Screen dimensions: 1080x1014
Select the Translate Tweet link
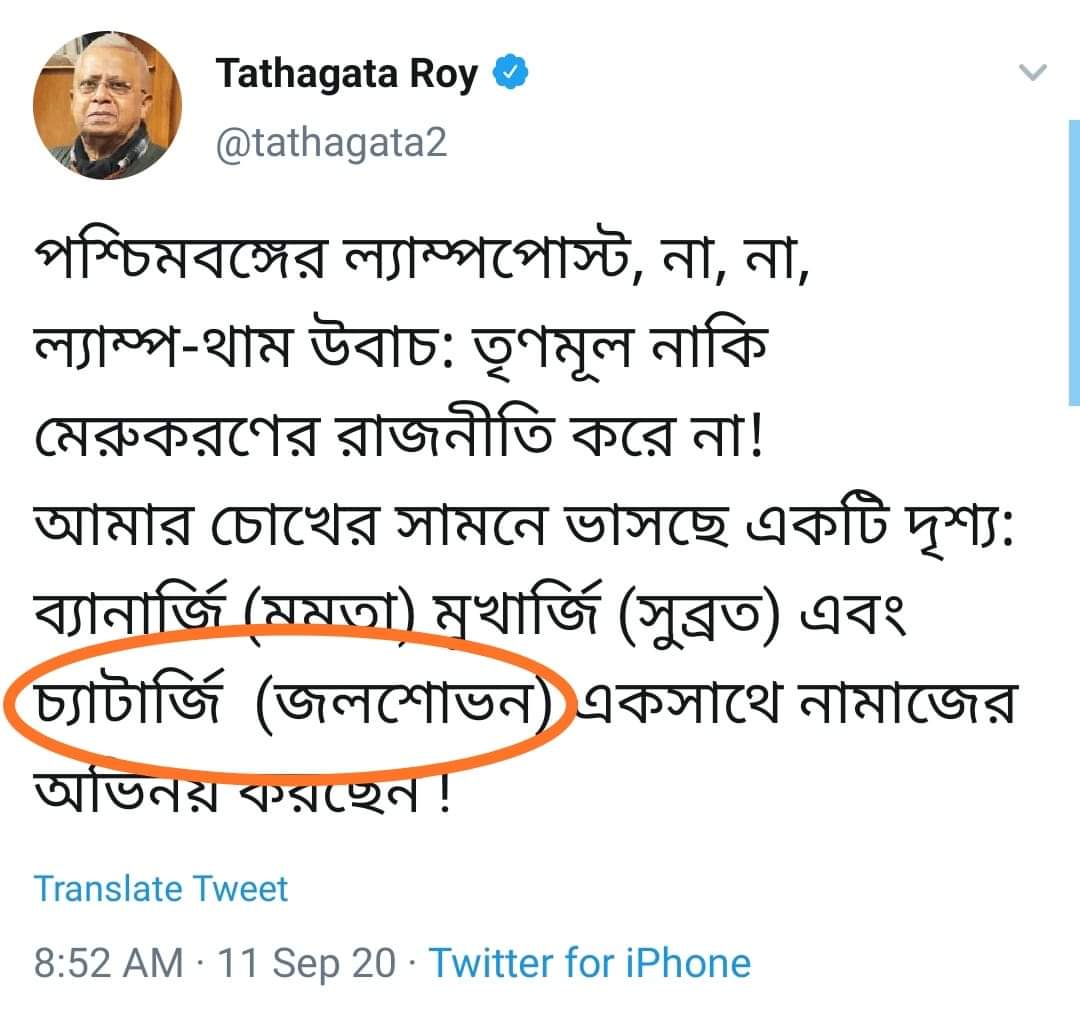click(x=160, y=889)
